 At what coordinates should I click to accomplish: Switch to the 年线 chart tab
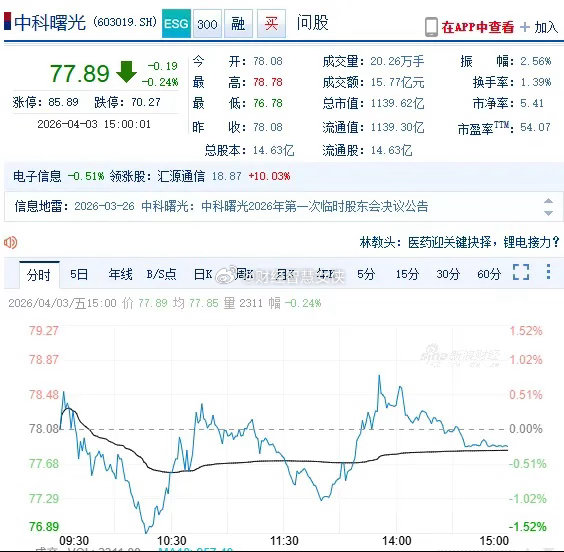pos(120,274)
